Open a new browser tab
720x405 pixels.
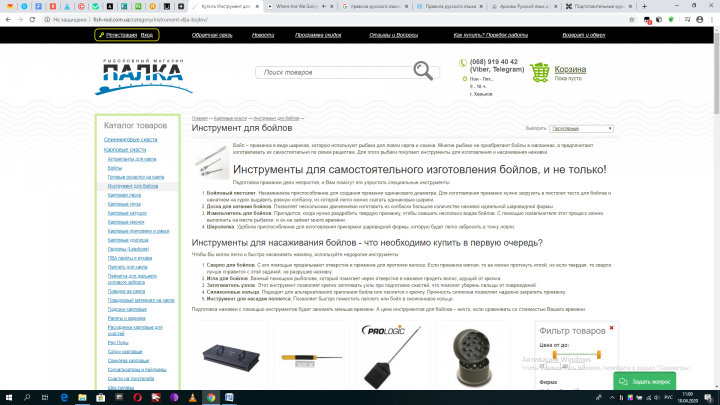tap(644, 6)
